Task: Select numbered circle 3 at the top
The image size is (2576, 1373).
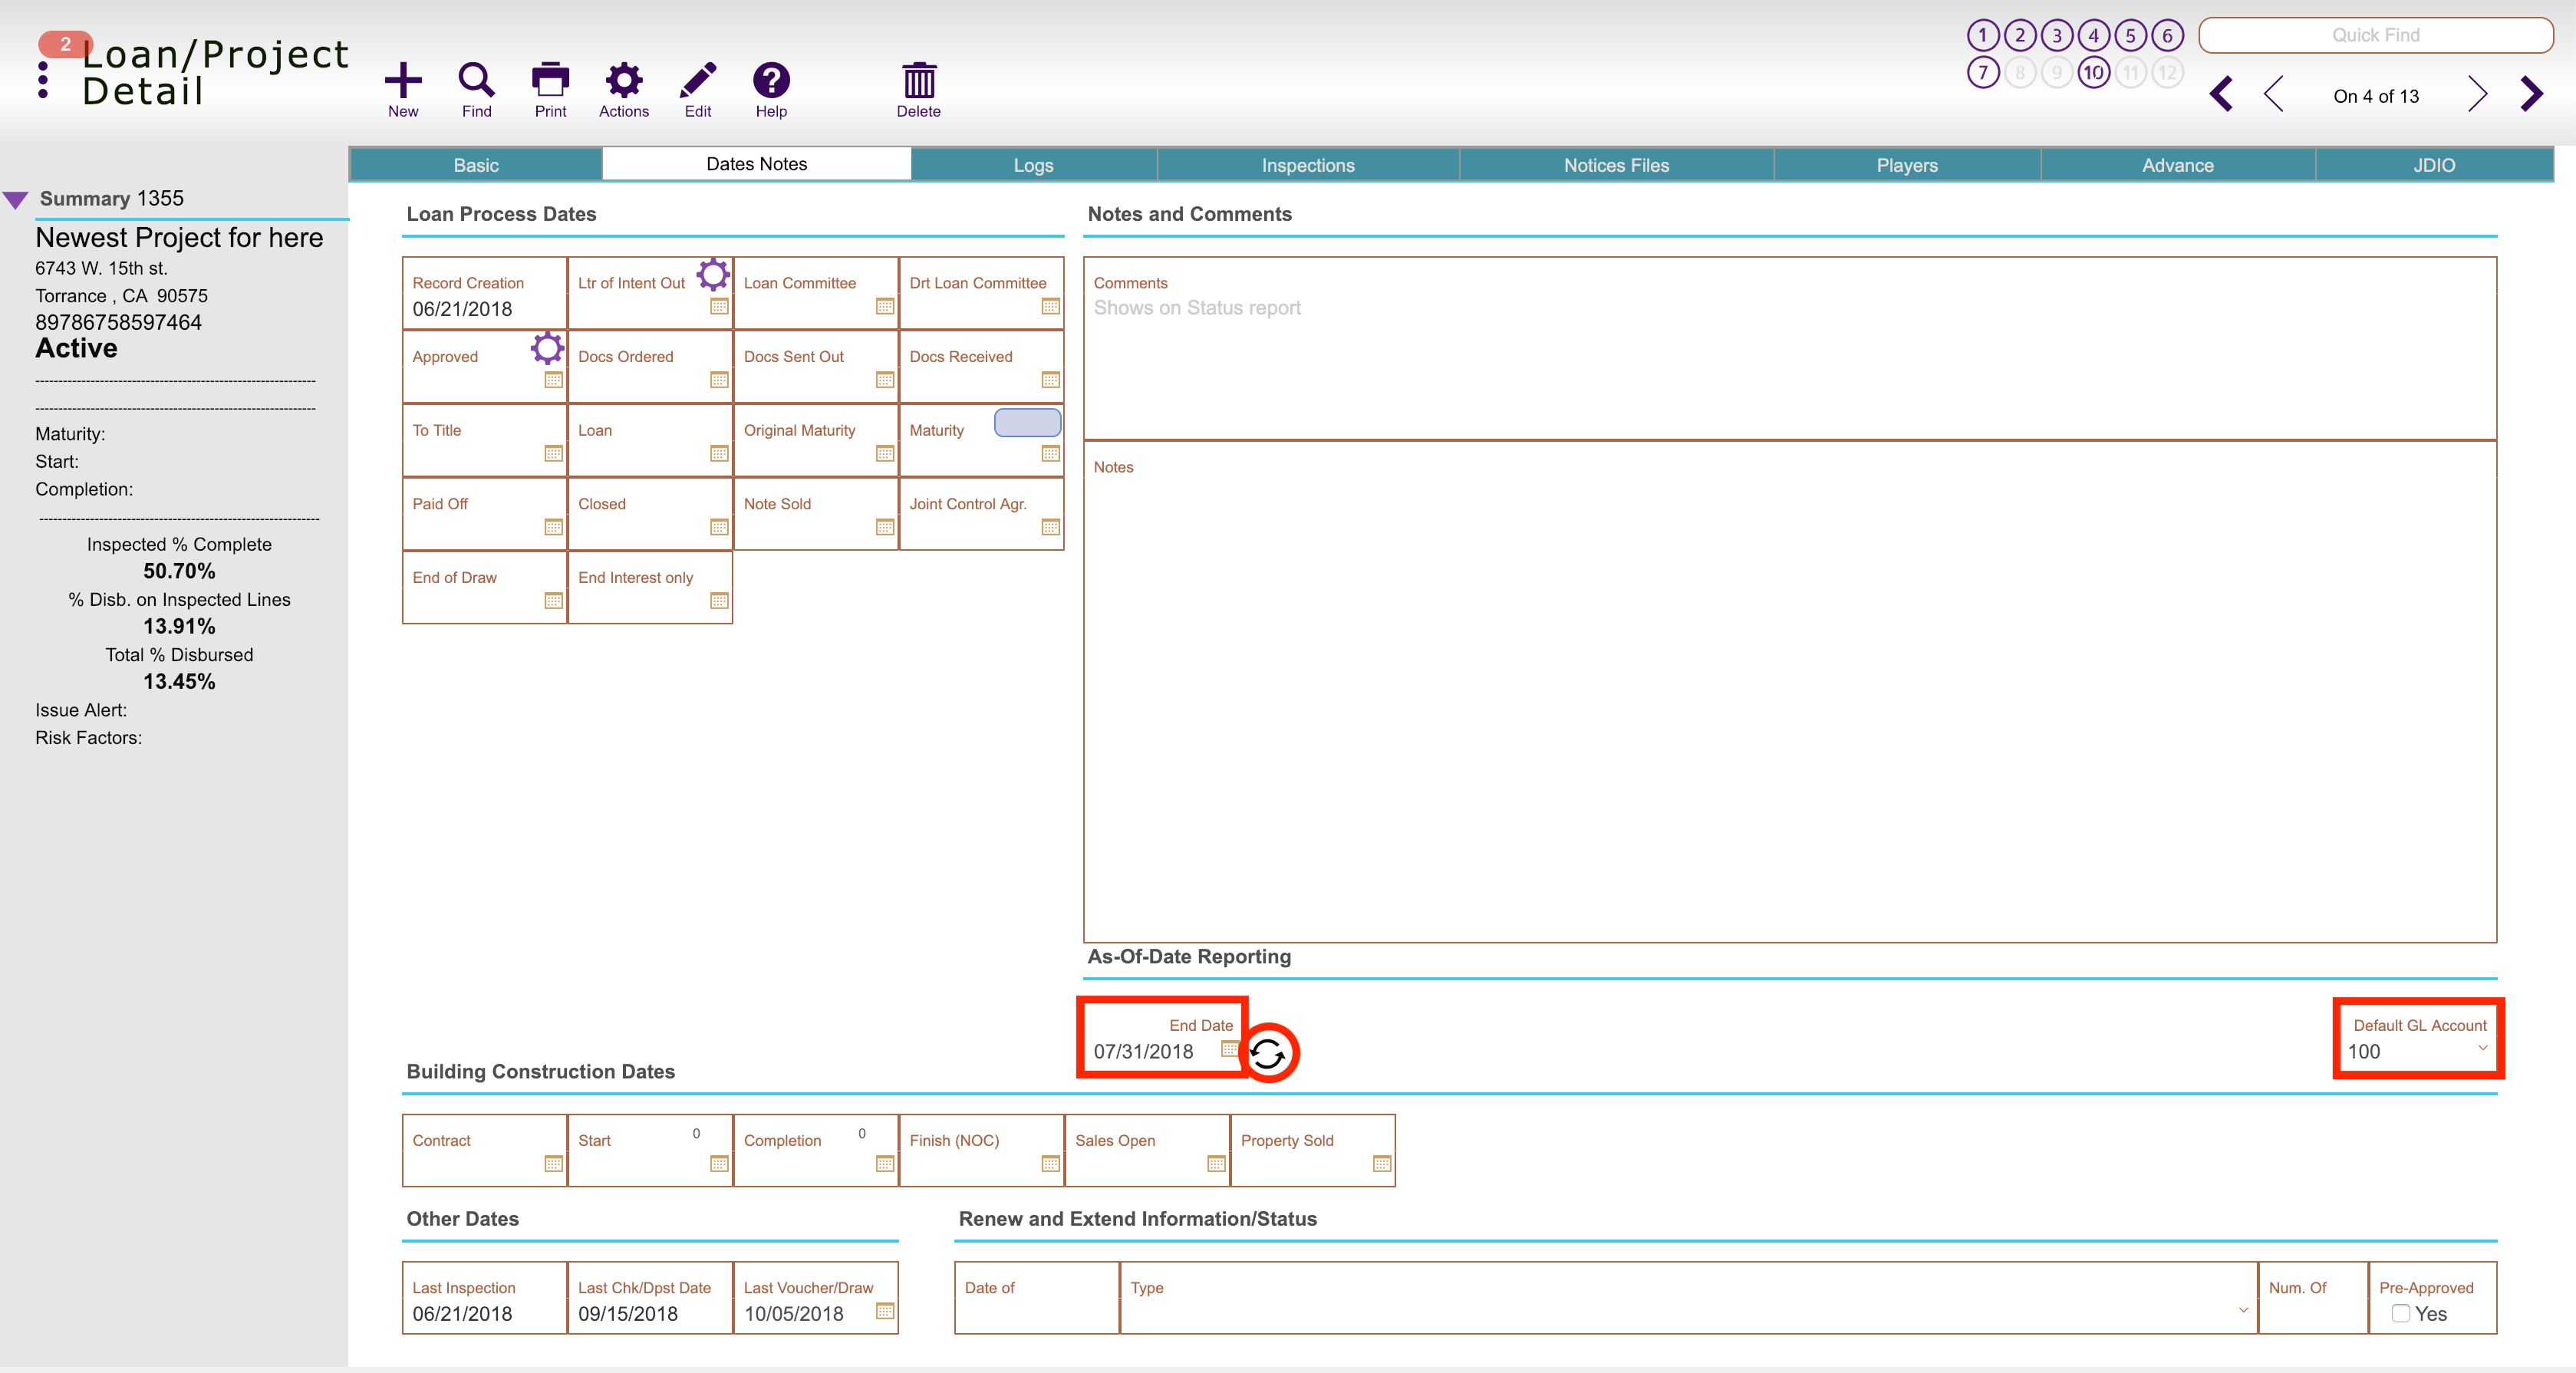Action: 2056,36
